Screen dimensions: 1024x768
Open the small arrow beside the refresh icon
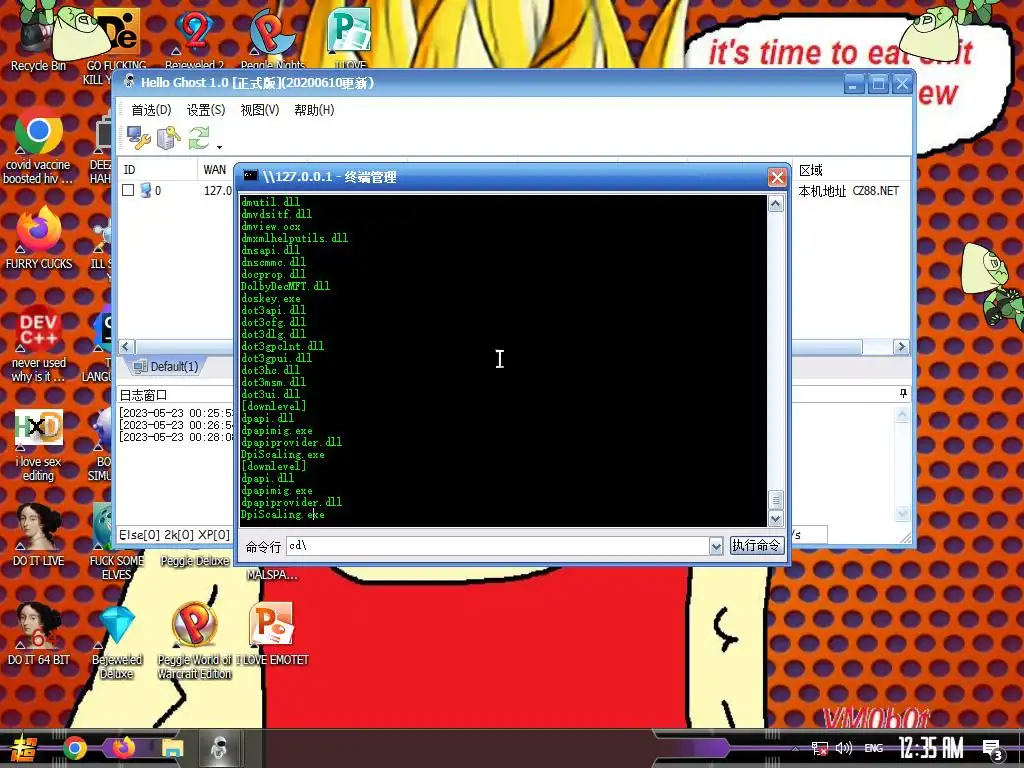(219, 147)
